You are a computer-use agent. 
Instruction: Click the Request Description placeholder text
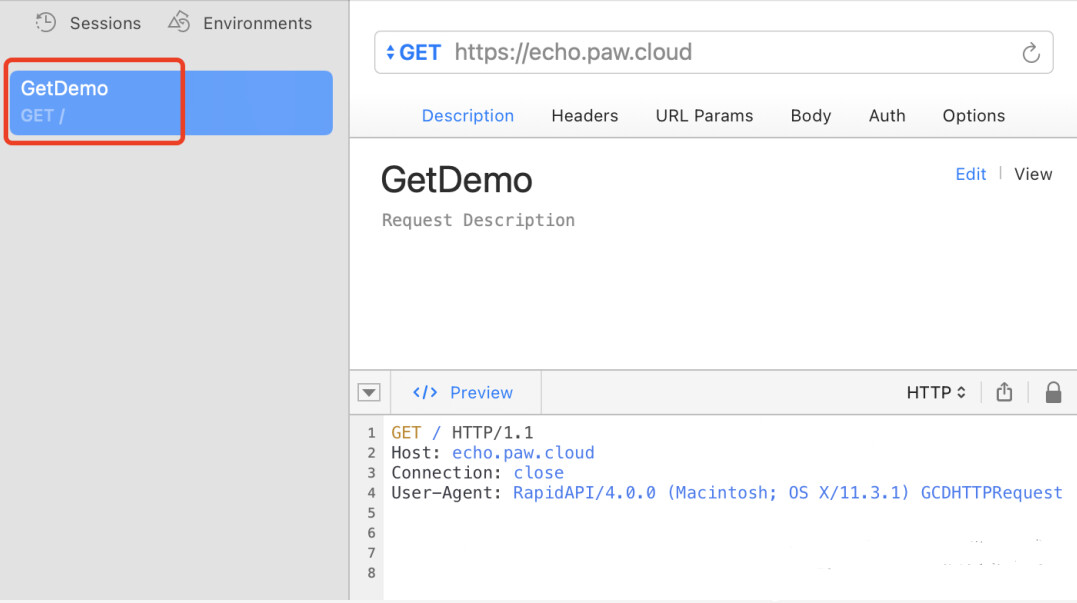click(x=478, y=220)
